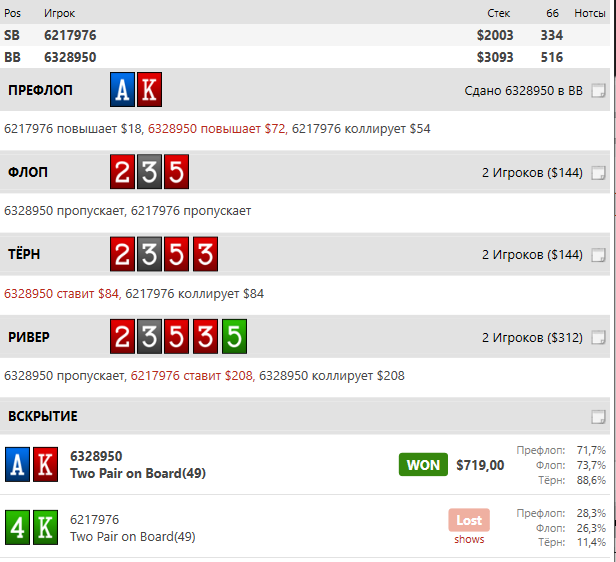Select BB player 6328950 row name
This screenshot has height=562, width=616.
click(x=70, y=57)
